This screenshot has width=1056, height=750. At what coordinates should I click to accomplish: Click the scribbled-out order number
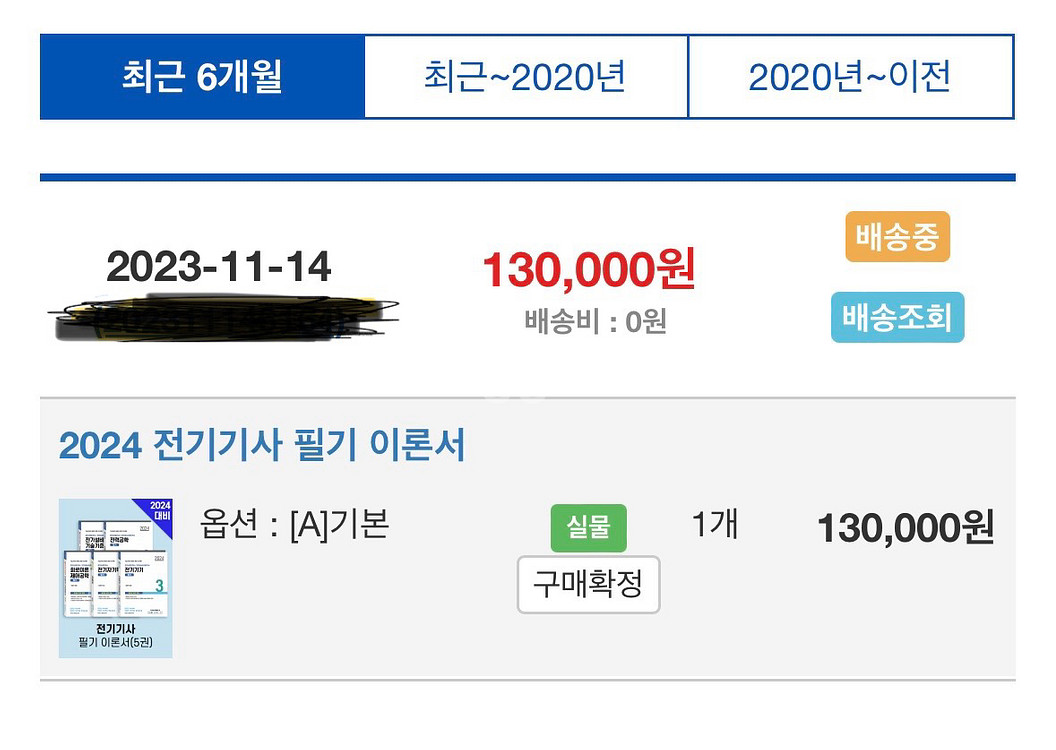pyautogui.click(x=220, y=316)
